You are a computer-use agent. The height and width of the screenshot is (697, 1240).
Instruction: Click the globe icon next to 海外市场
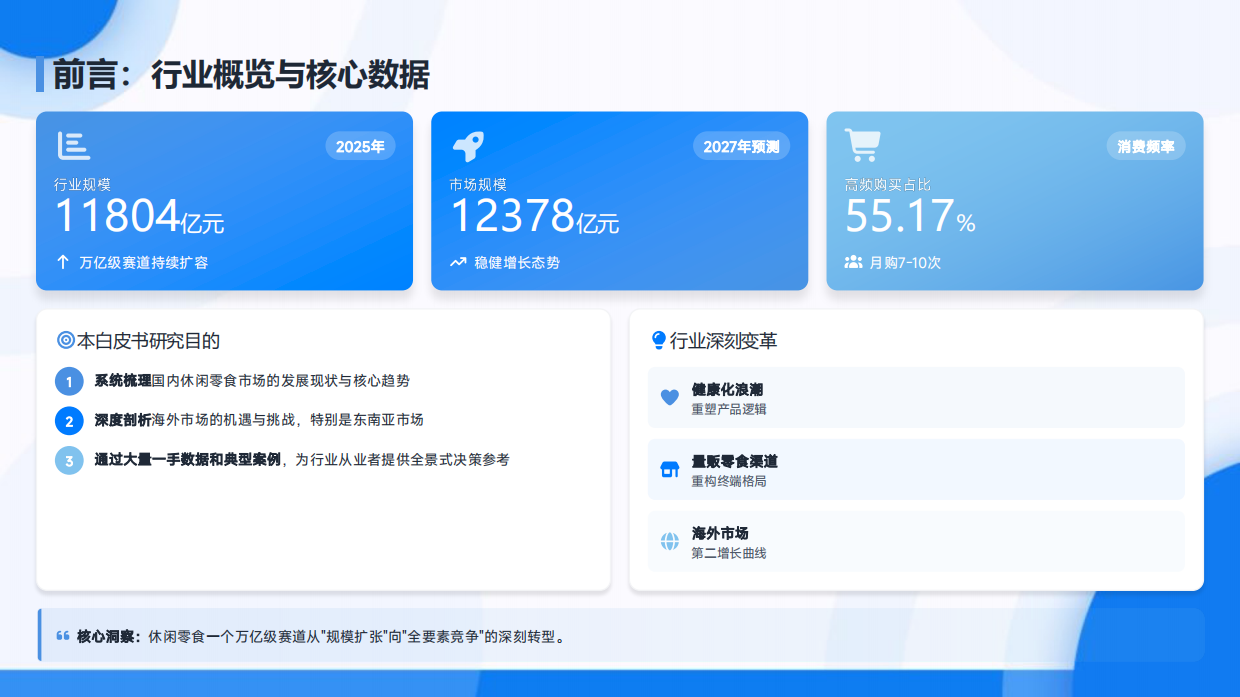(x=668, y=540)
